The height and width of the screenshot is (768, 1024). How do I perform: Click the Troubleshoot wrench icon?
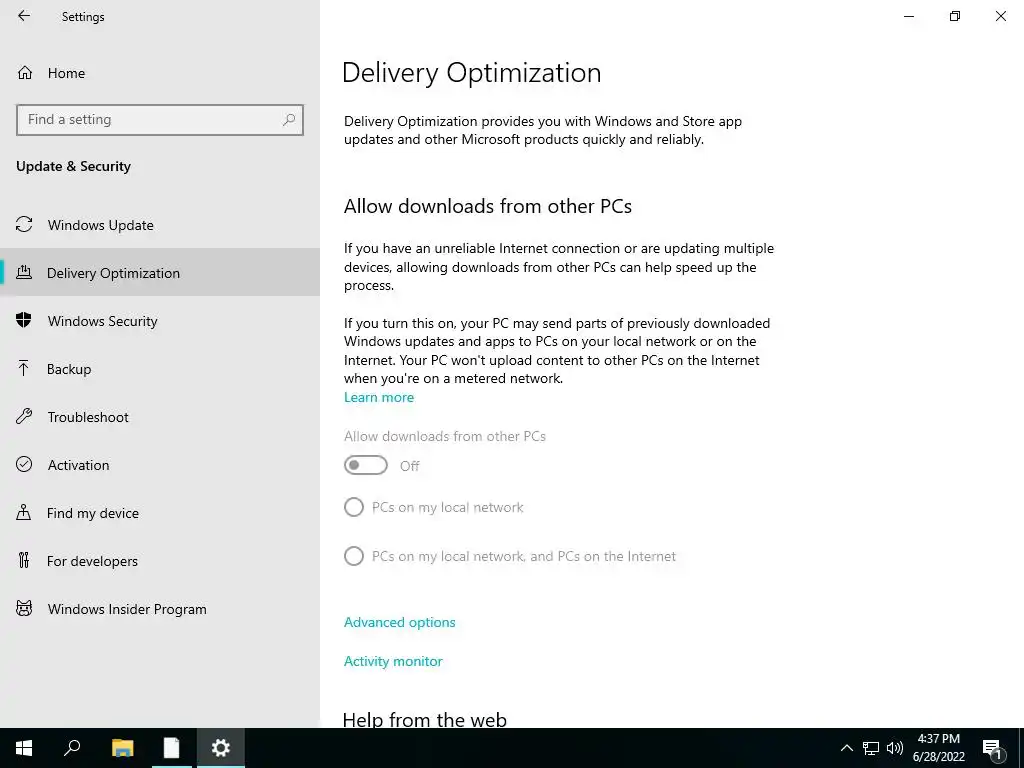pyautogui.click(x=24, y=417)
